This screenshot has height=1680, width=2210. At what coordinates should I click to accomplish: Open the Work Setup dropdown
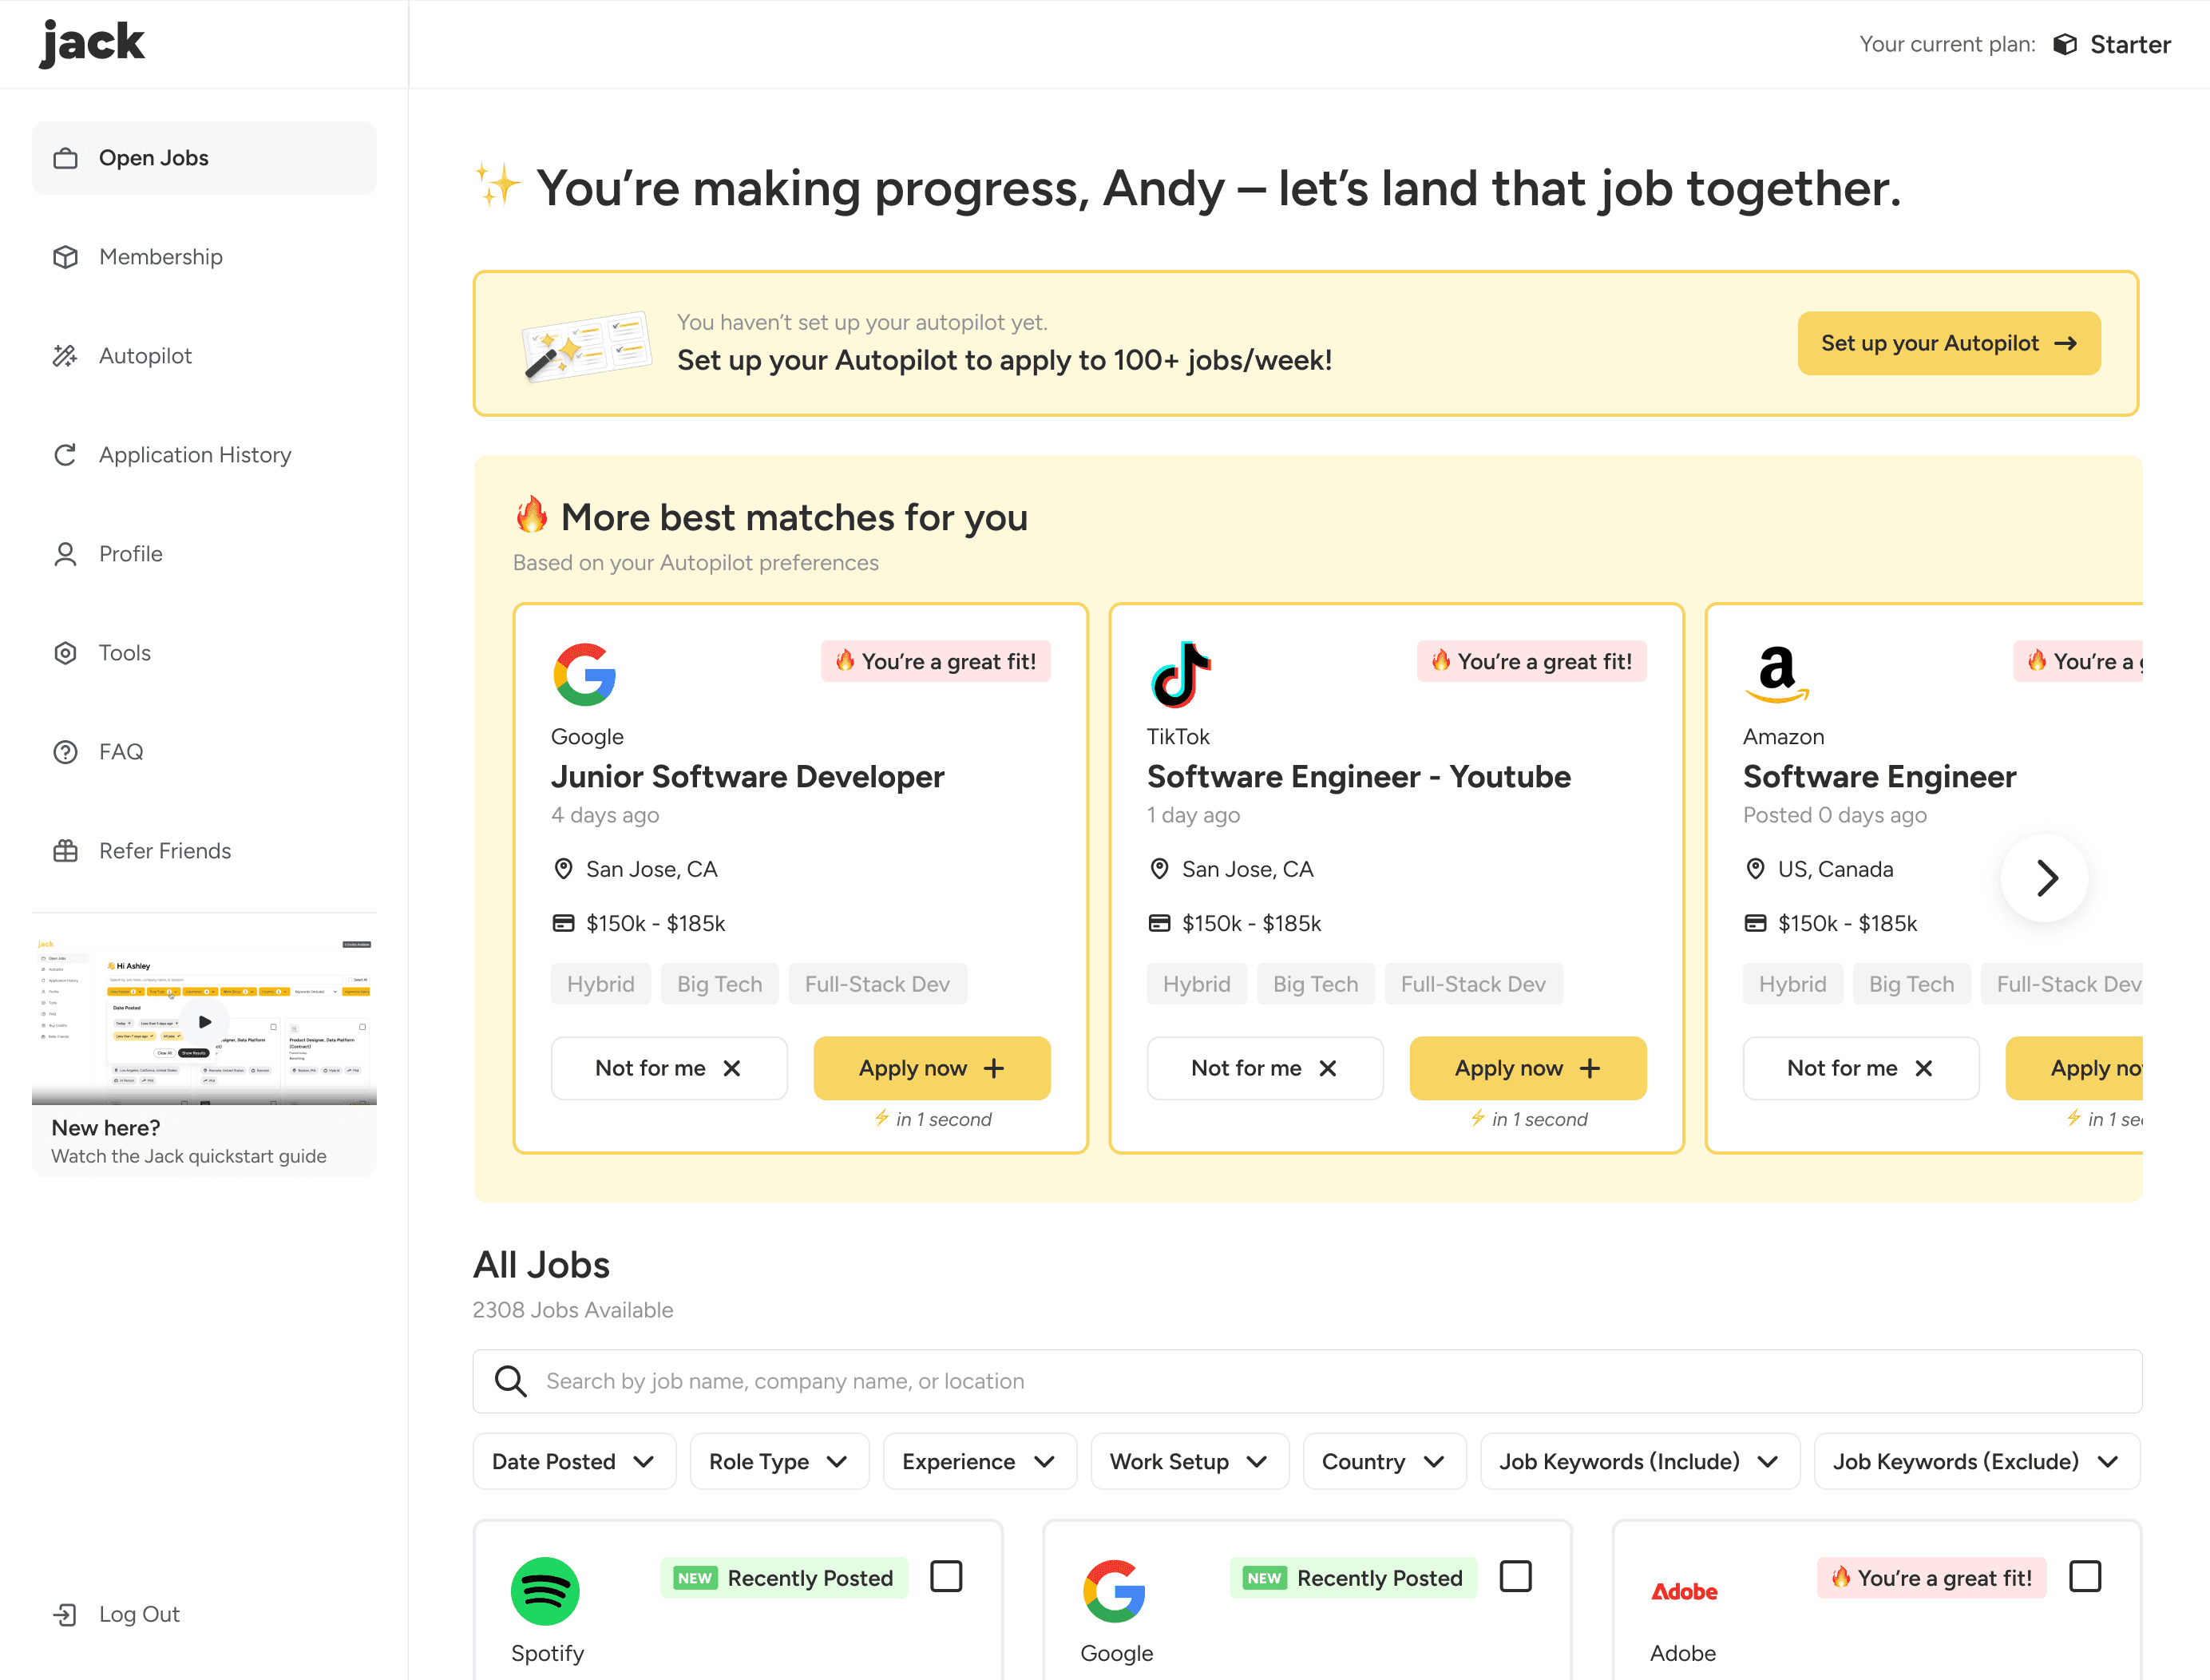click(1189, 1461)
